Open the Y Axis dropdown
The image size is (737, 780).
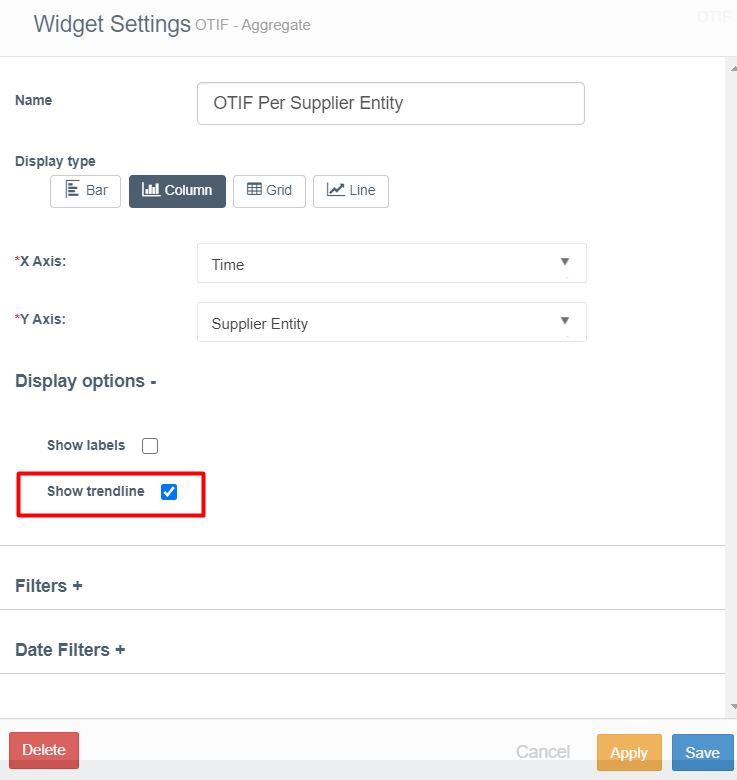point(391,323)
